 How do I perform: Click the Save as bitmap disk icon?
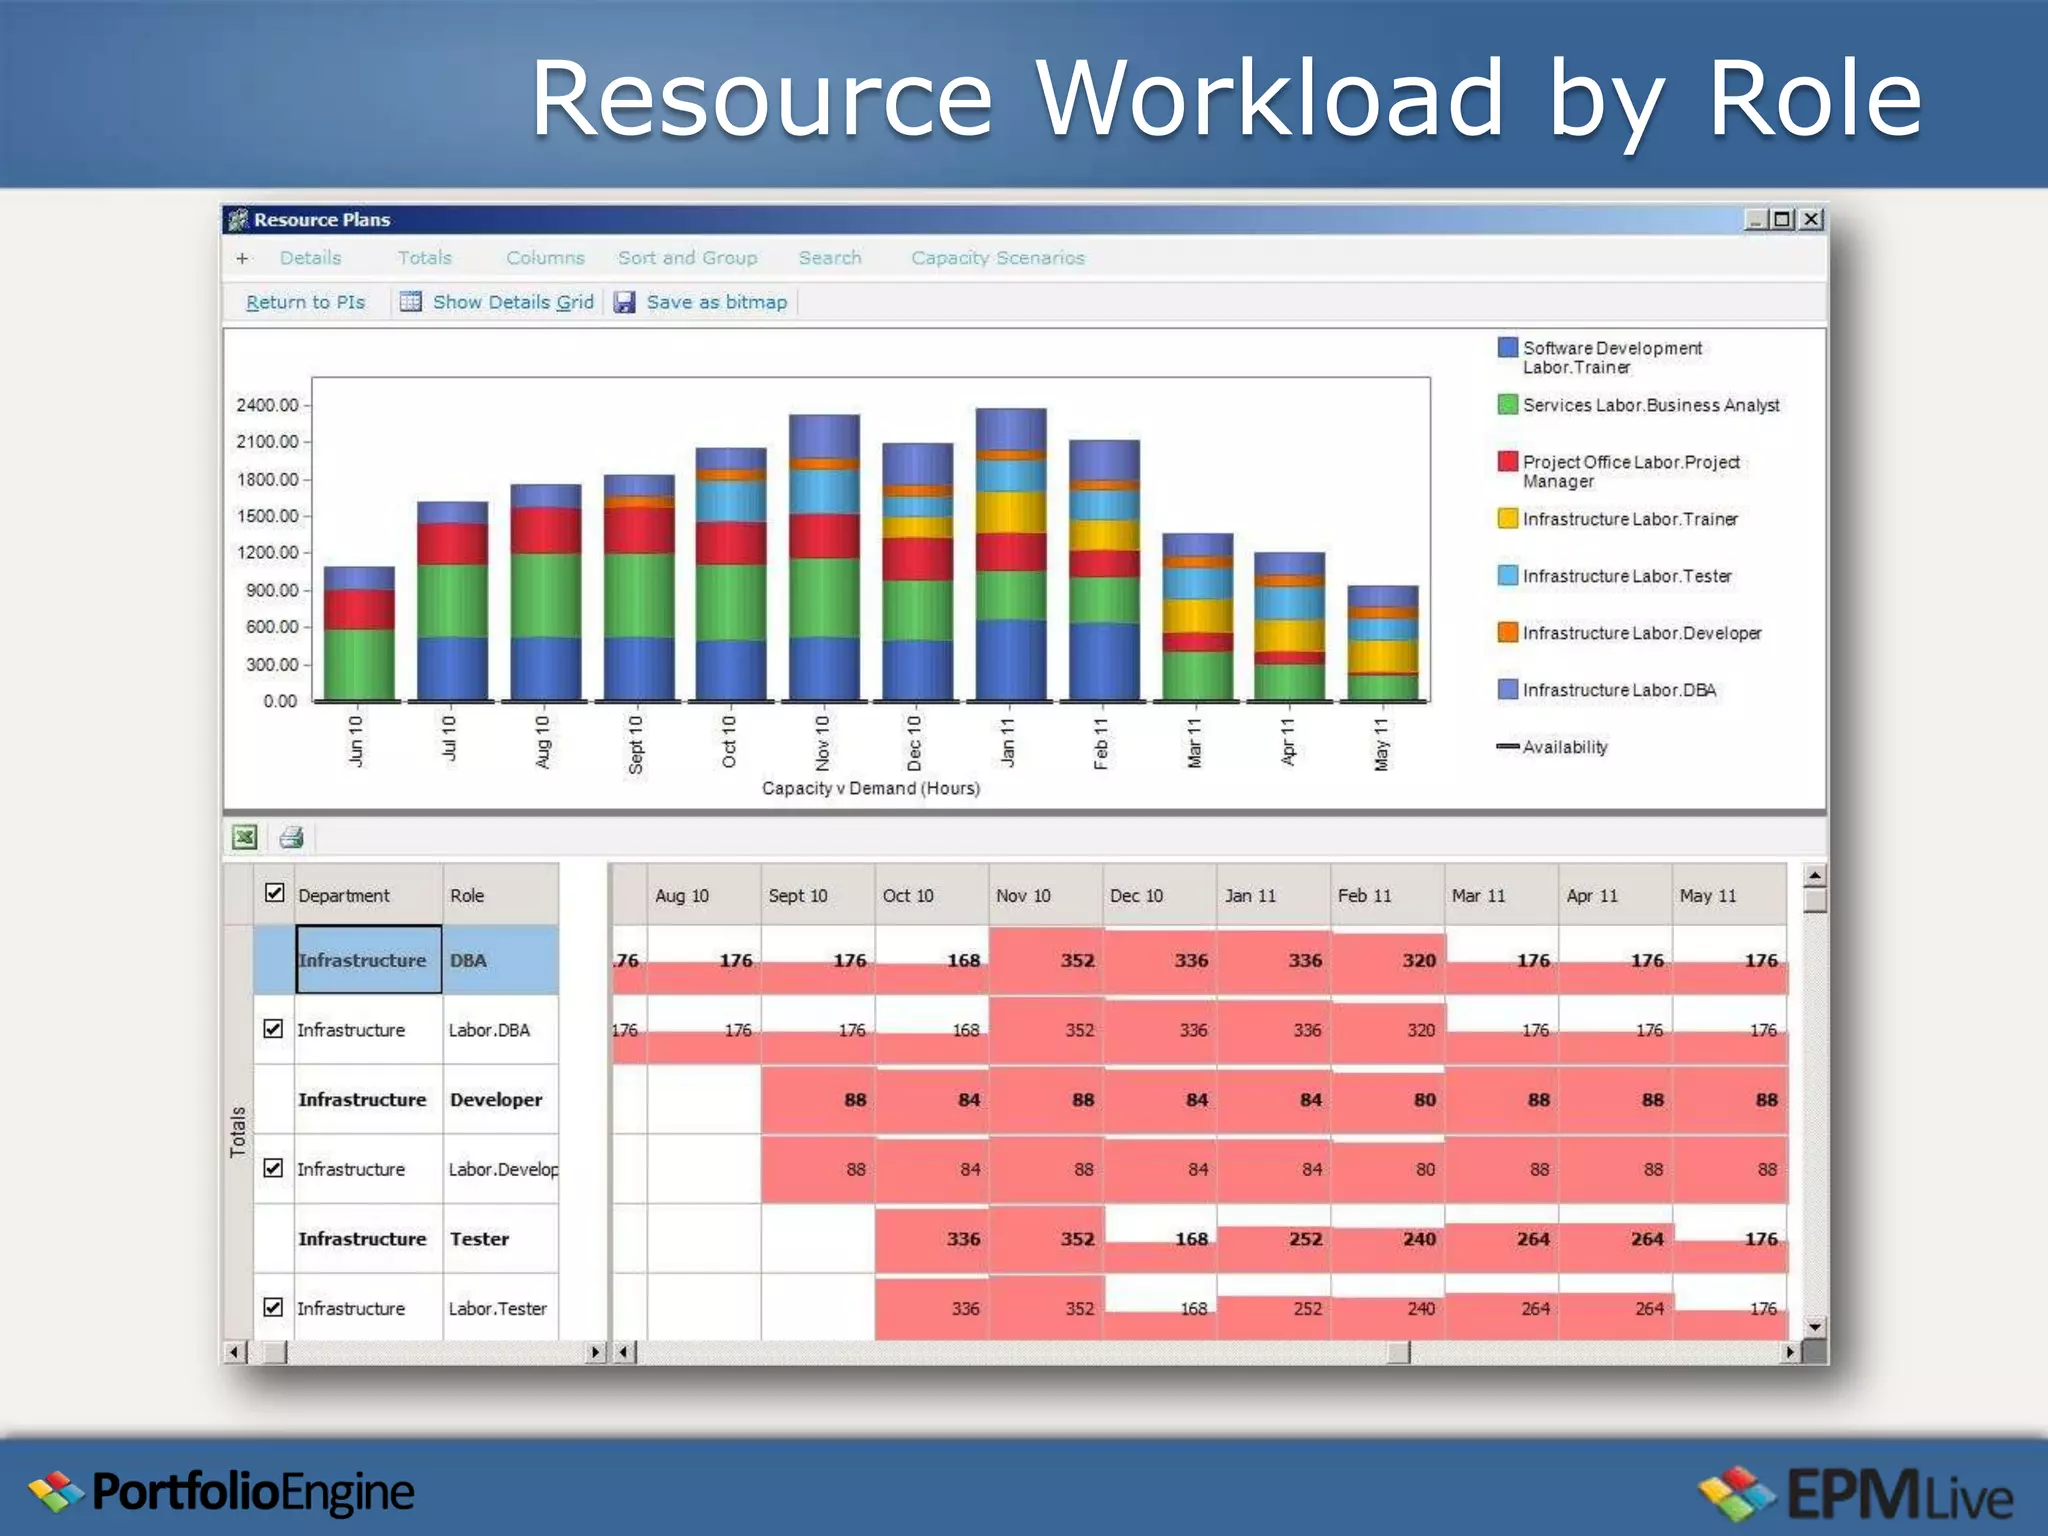(x=624, y=302)
